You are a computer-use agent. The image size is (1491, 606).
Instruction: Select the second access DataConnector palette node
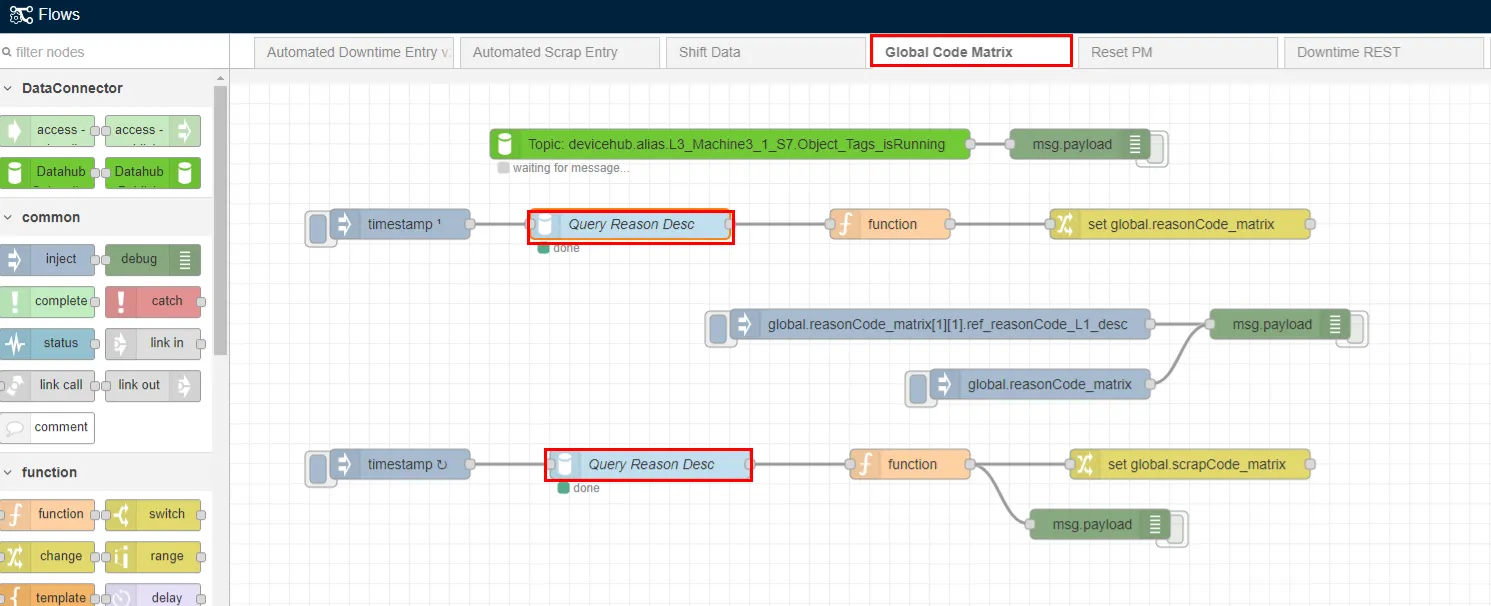click(152, 130)
